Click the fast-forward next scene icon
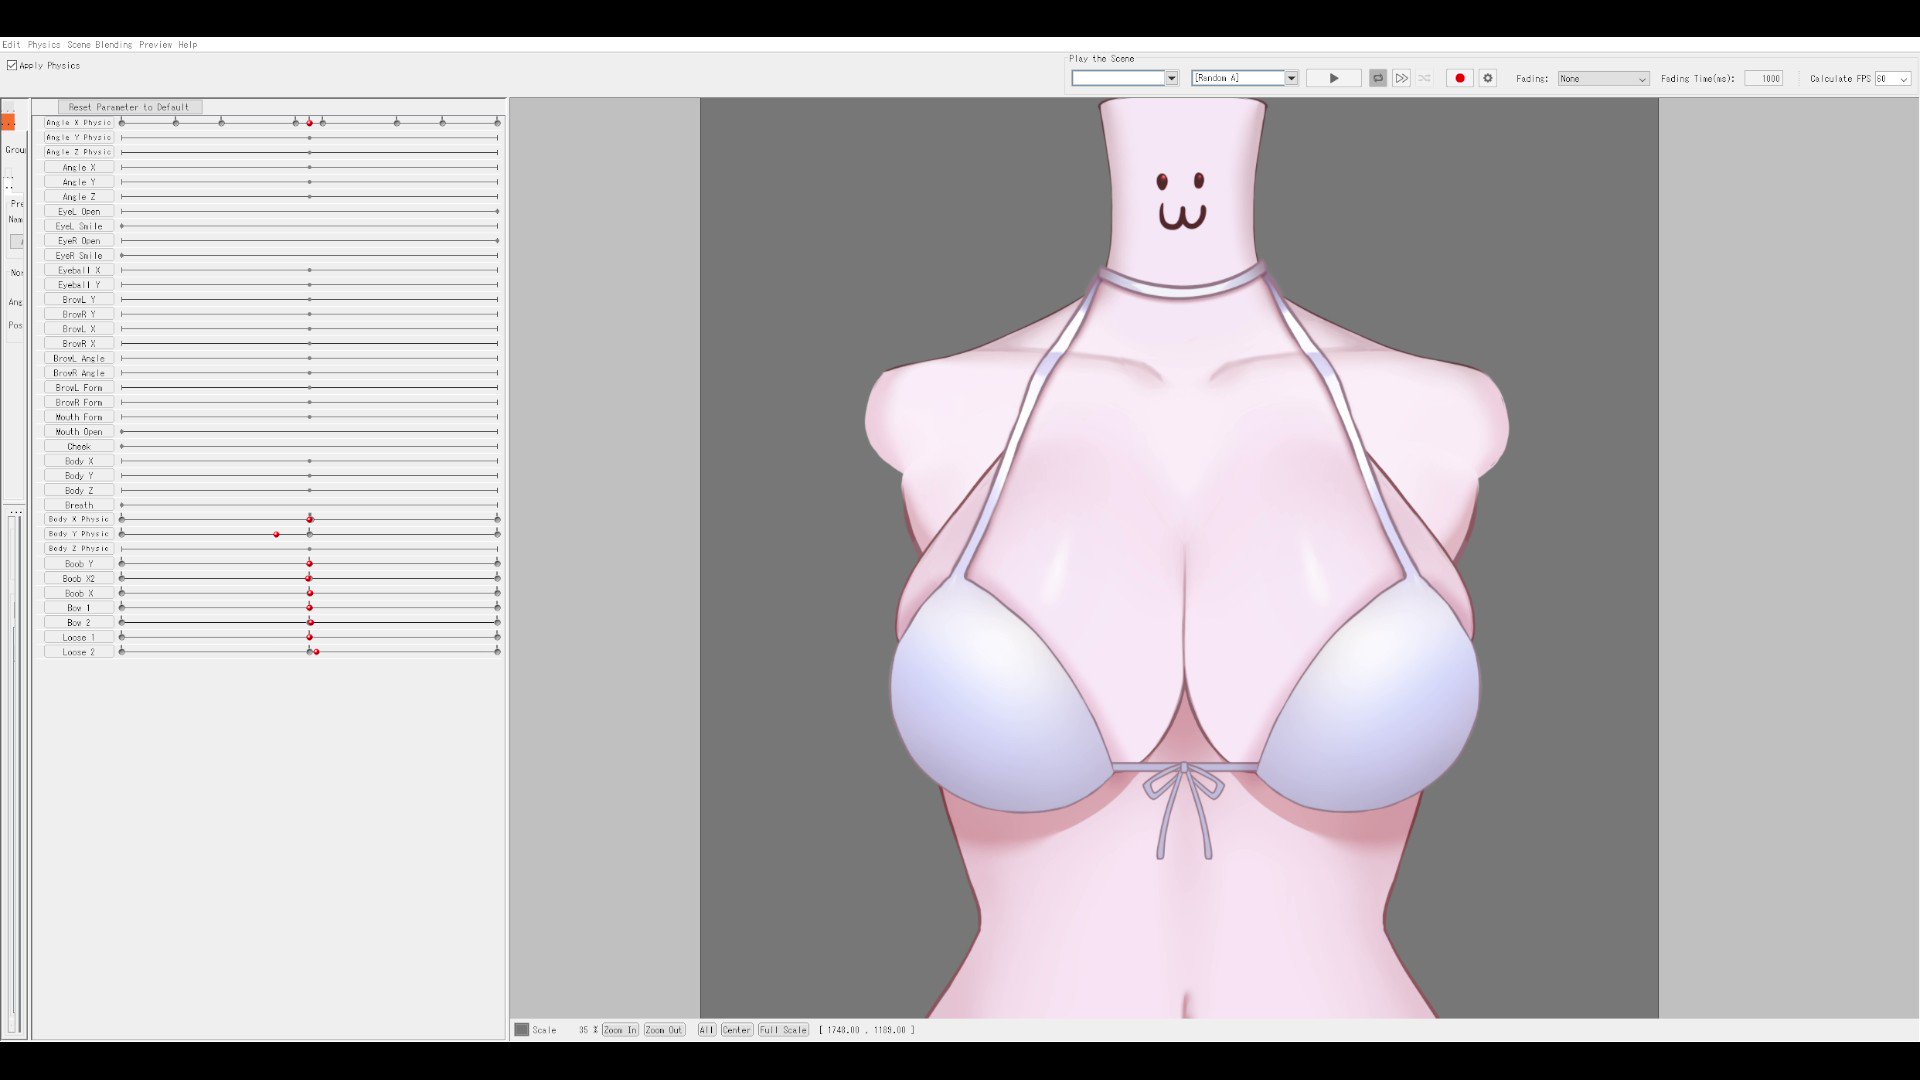The width and height of the screenshot is (1920, 1080). [1402, 78]
